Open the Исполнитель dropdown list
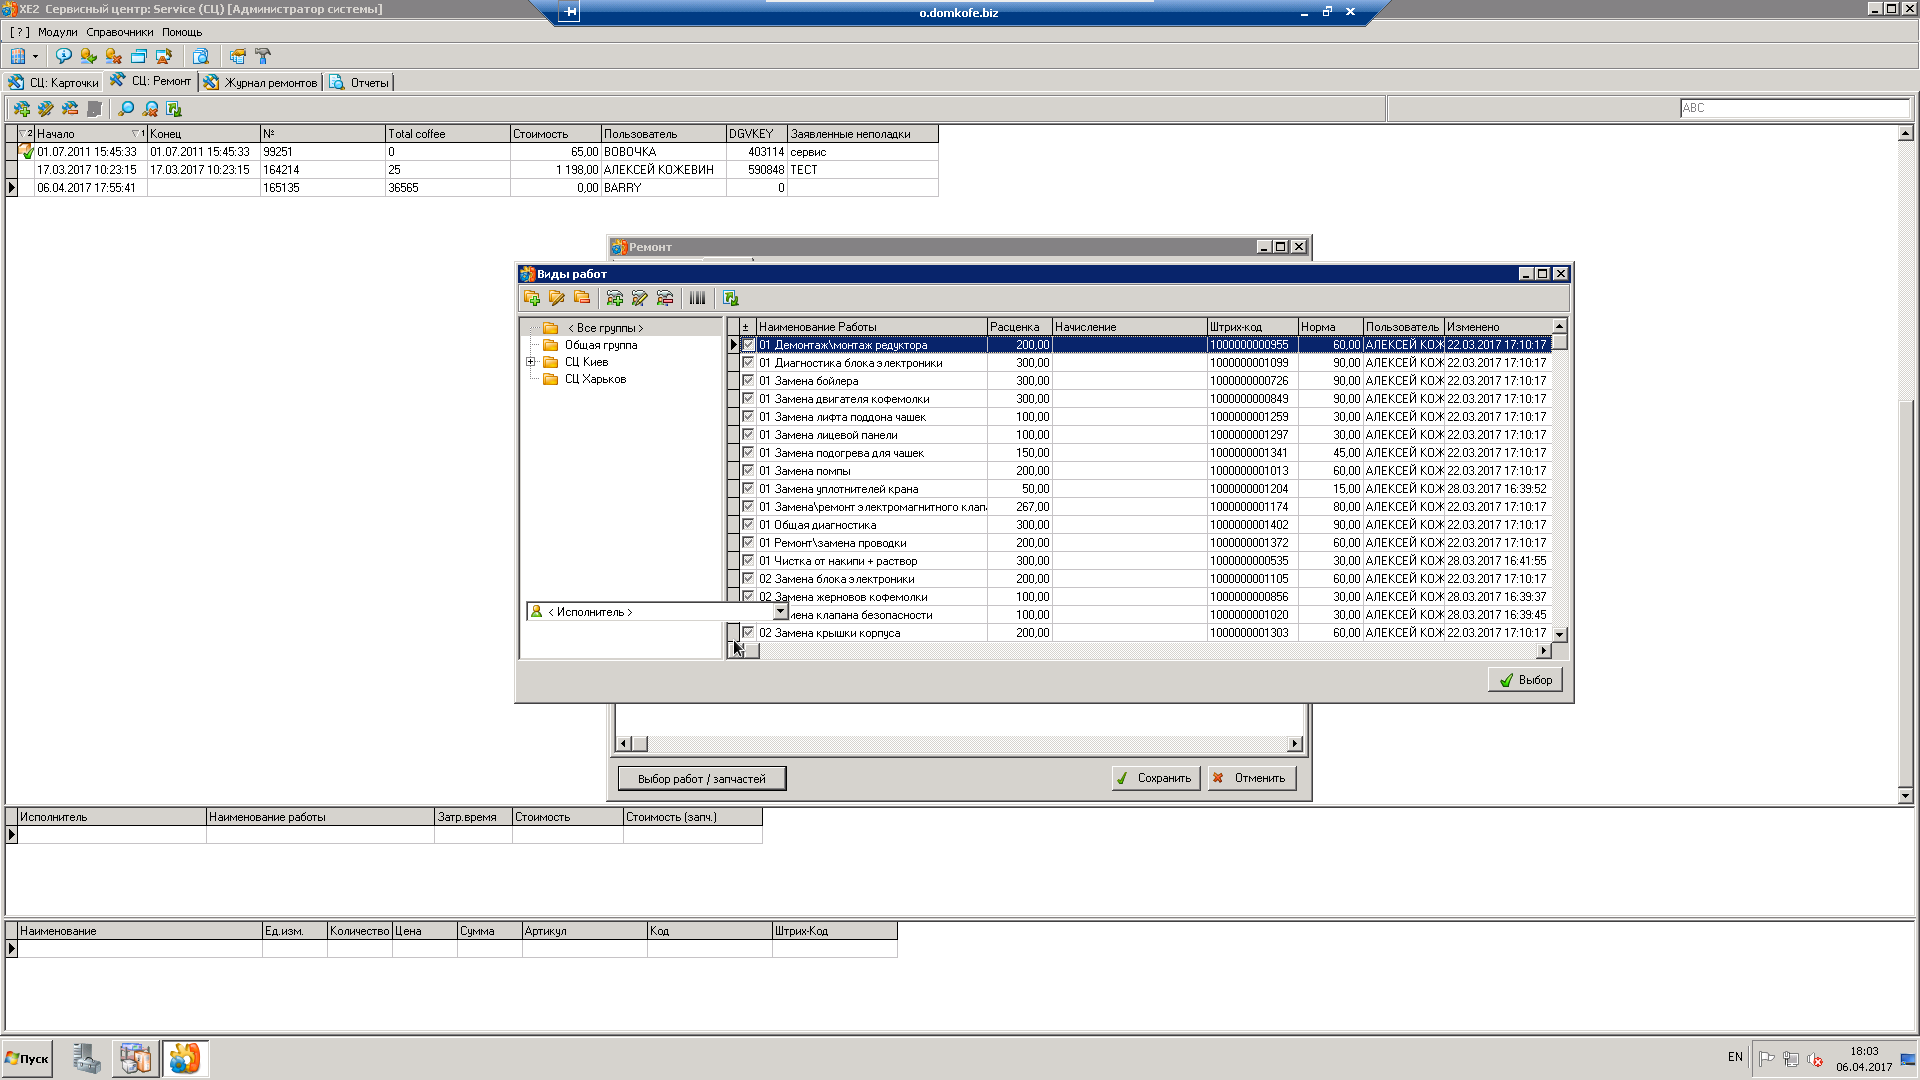 coord(780,612)
